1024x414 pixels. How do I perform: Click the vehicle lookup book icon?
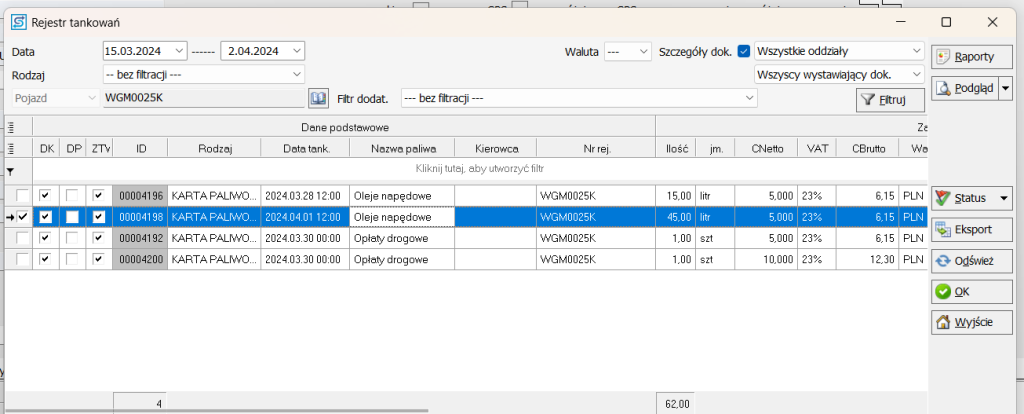point(318,98)
